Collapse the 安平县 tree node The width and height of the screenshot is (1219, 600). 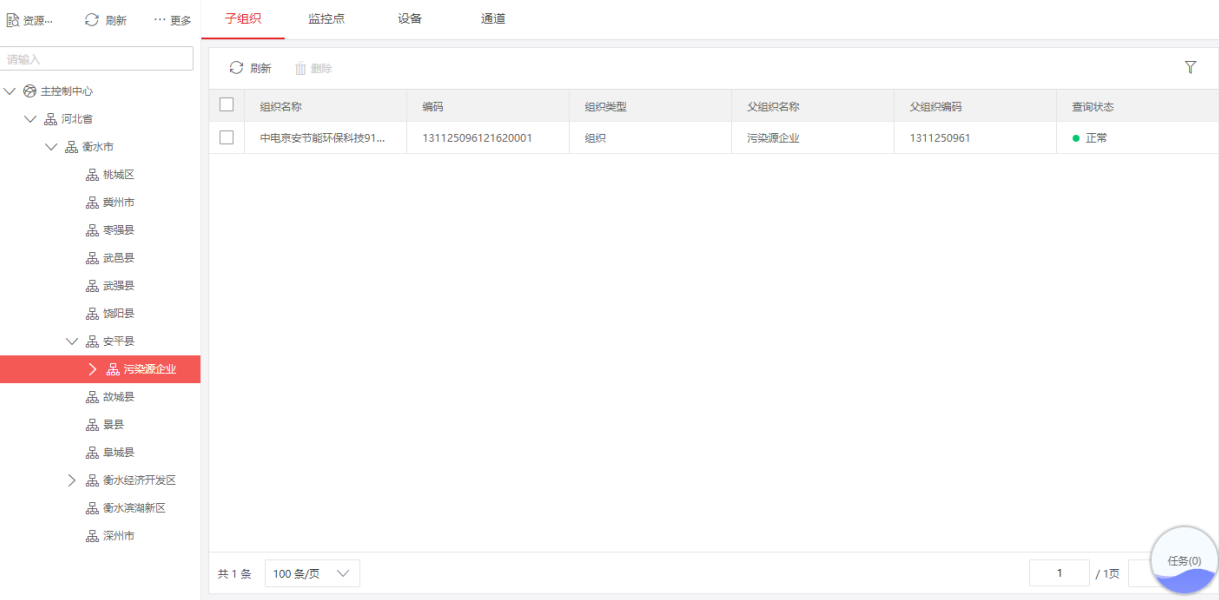pyautogui.click(x=72, y=341)
